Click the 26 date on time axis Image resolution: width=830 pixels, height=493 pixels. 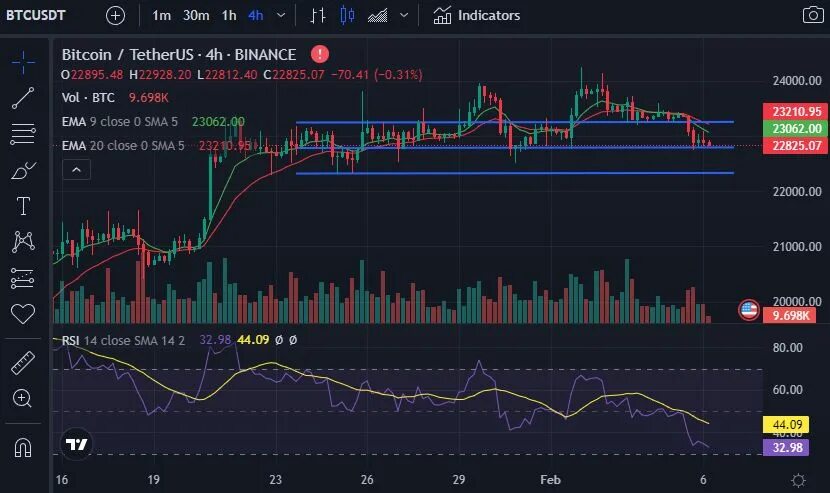pos(367,480)
